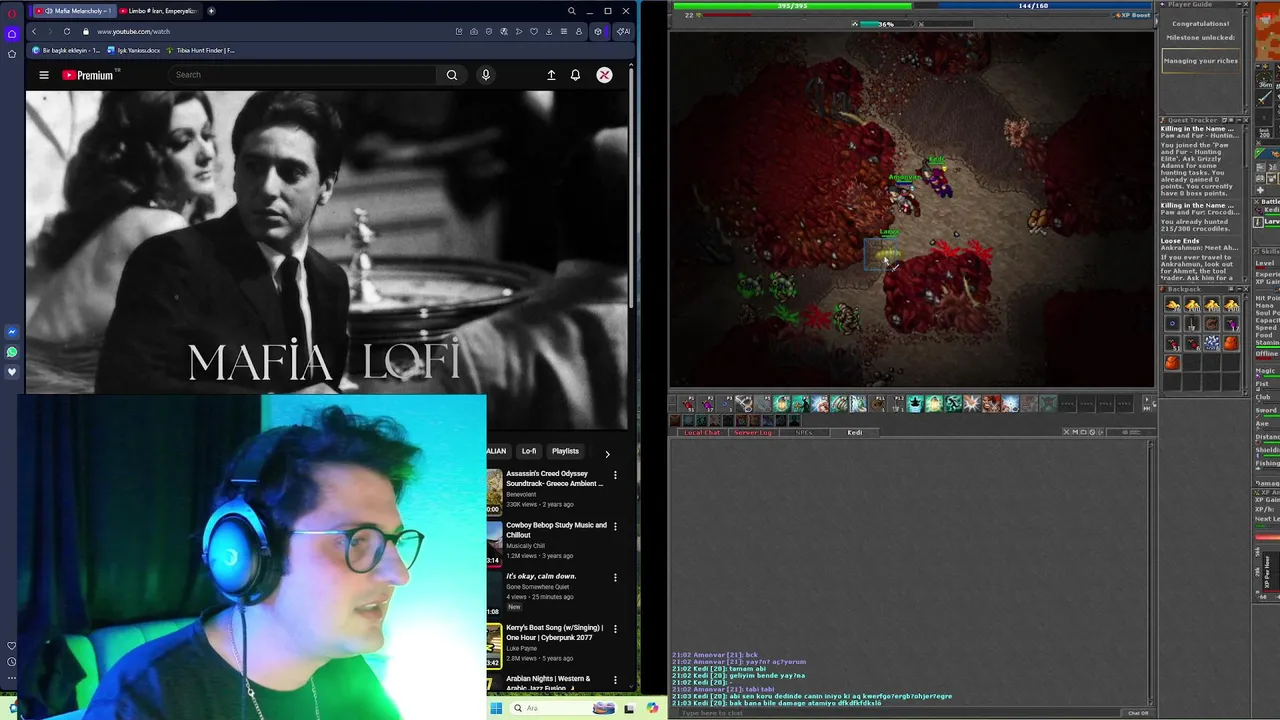Open Messenger in Opera sidebar

pyautogui.click(x=12, y=332)
